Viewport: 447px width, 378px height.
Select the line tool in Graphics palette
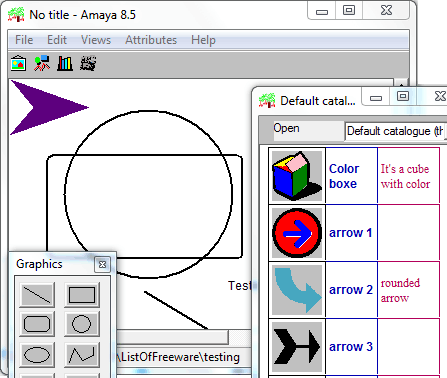click(37, 295)
